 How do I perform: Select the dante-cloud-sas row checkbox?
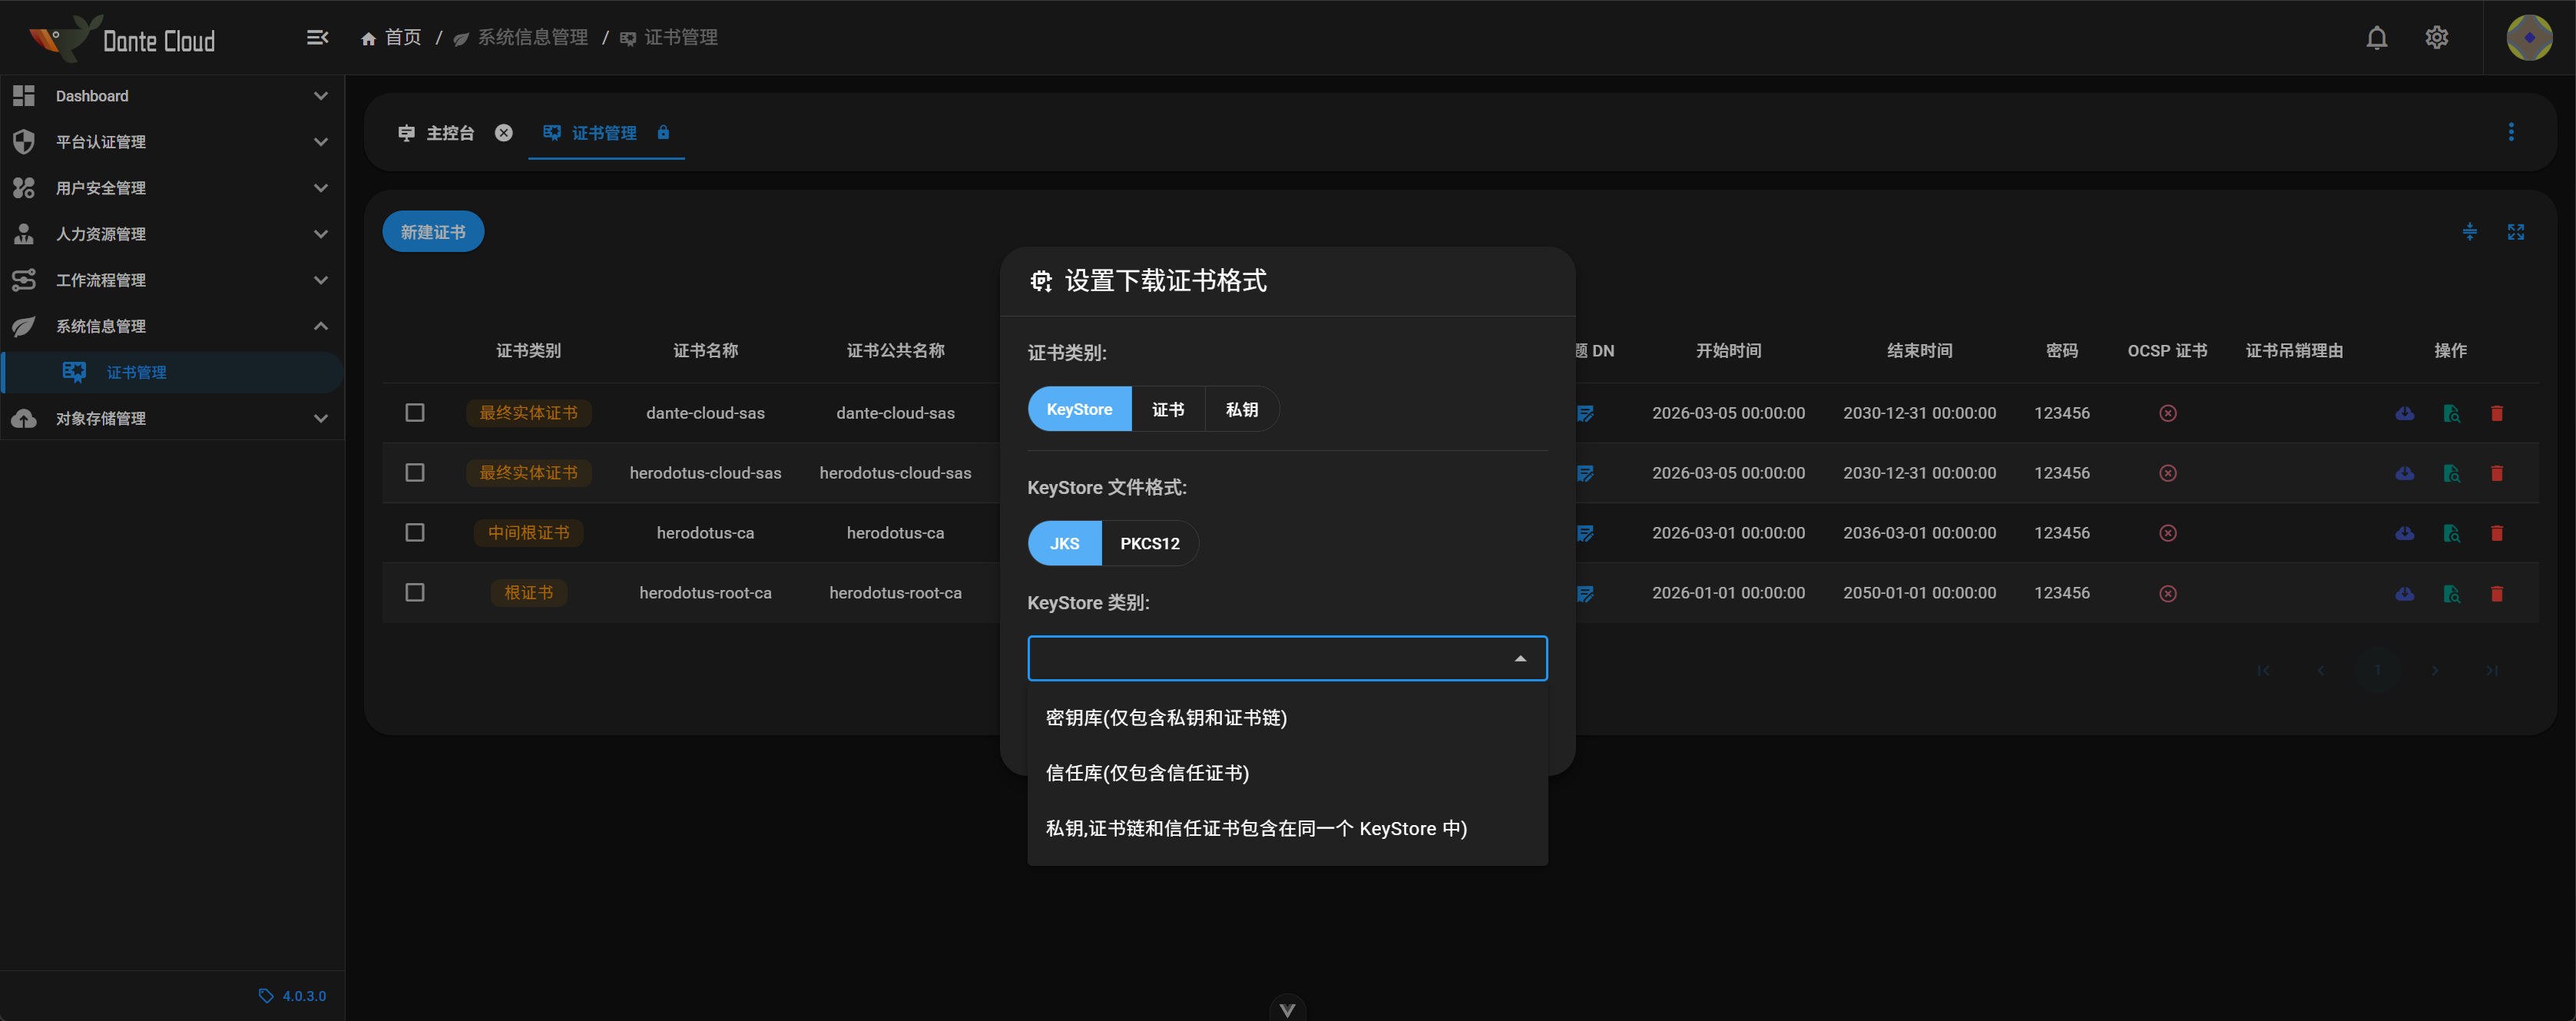(415, 413)
